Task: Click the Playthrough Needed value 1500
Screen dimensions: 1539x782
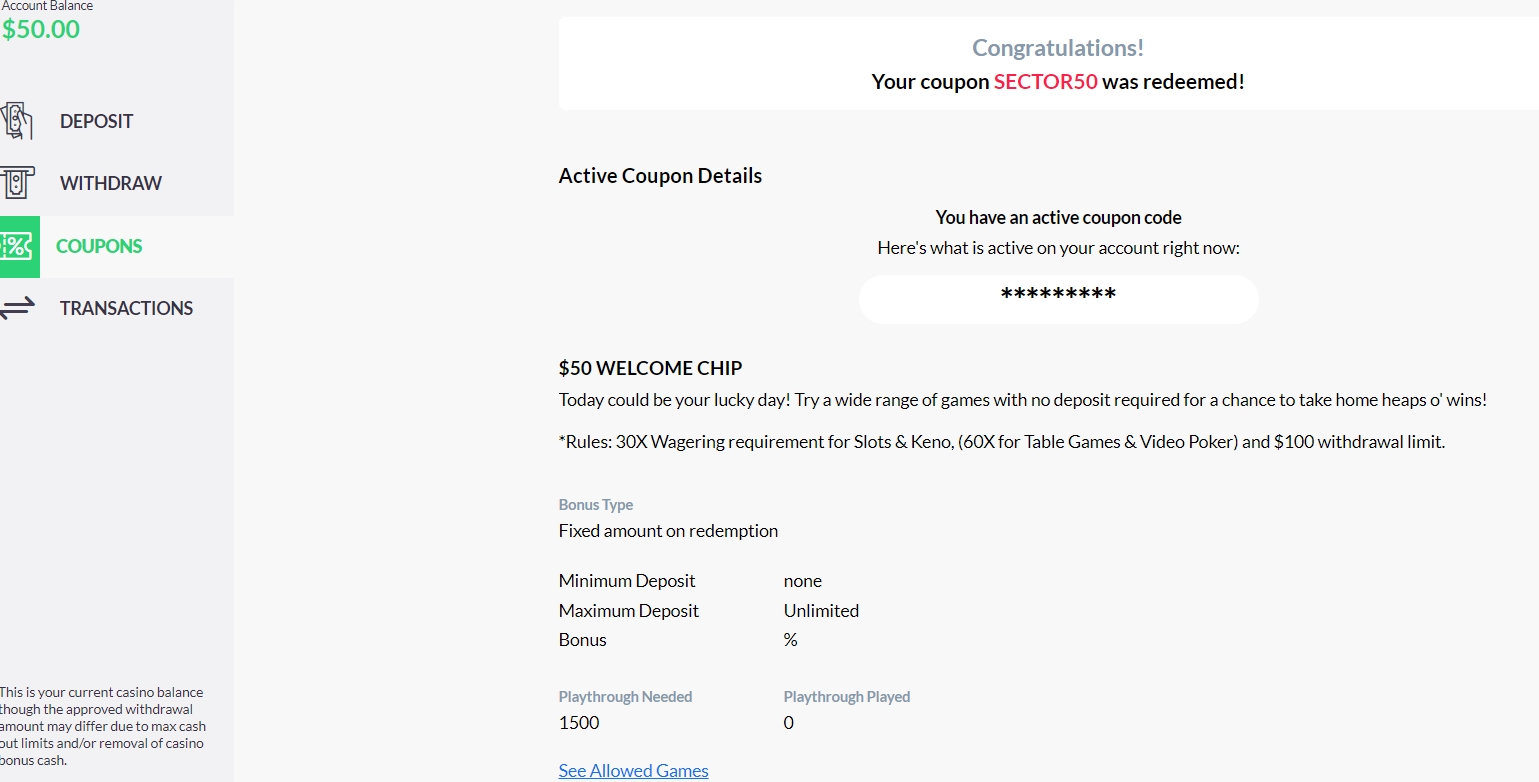Action: point(579,722)
